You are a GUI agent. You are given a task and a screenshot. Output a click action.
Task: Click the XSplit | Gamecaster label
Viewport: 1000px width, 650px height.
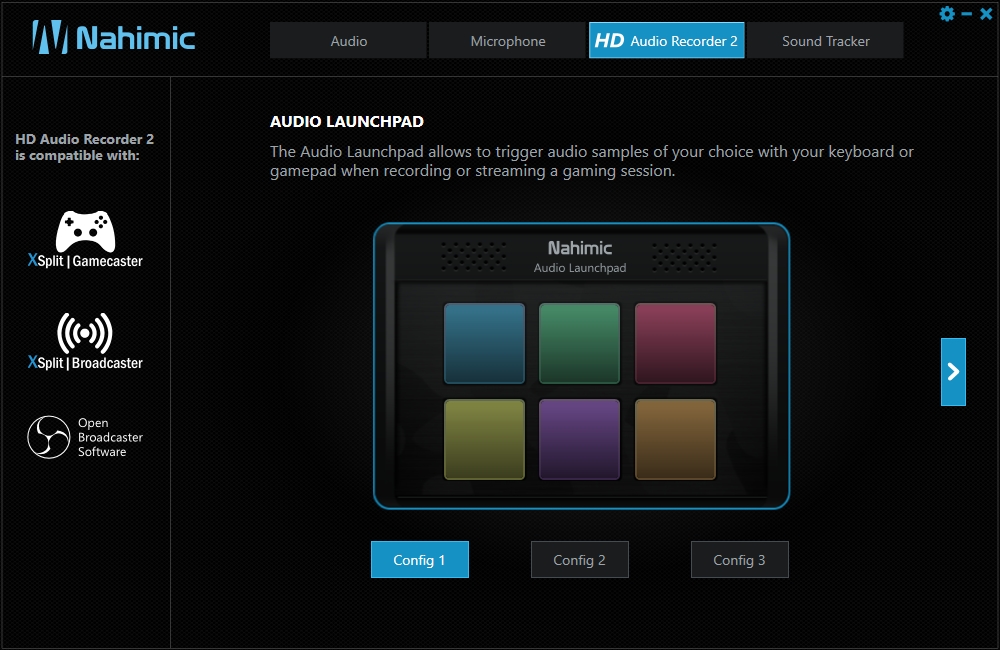click(x=85, y=260)
